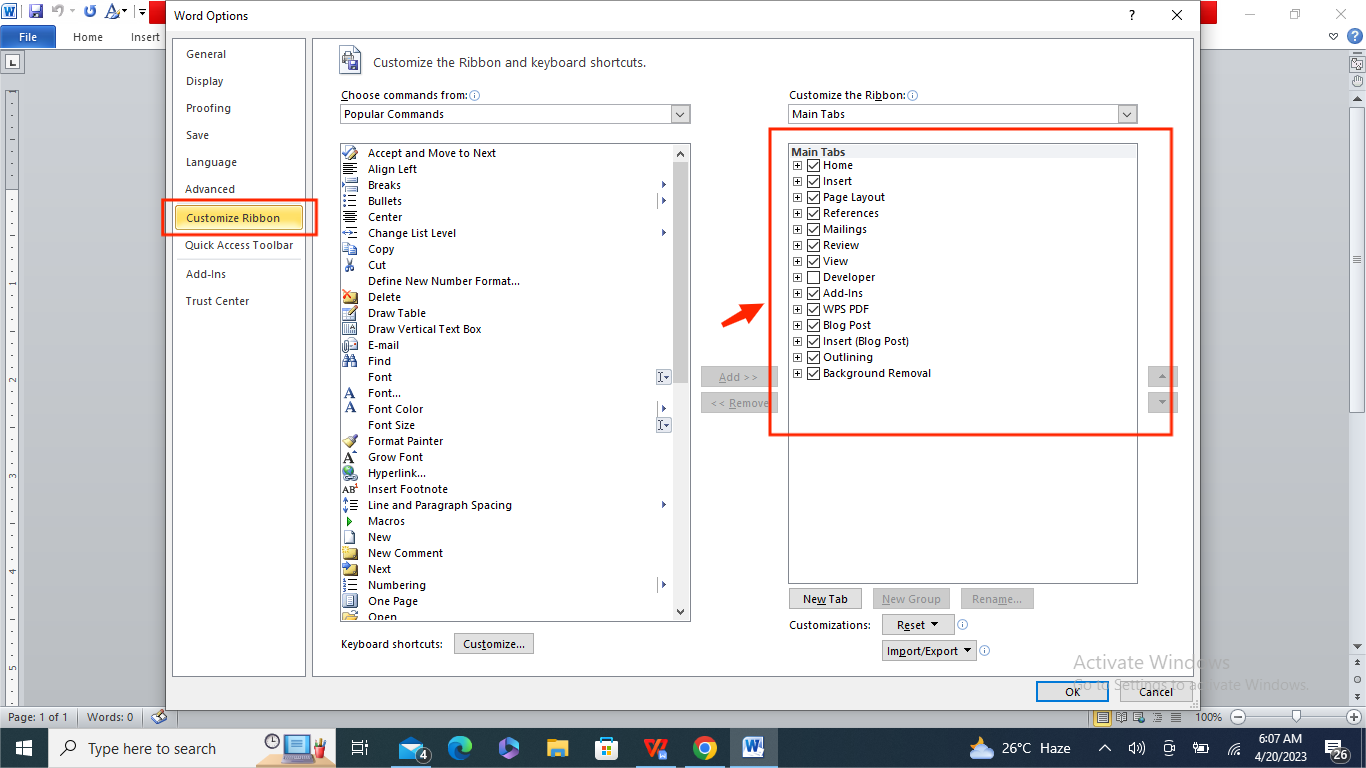Click the Cut command icon
Viewport: 1366px width, 768px height.
[x=352, y=264]
